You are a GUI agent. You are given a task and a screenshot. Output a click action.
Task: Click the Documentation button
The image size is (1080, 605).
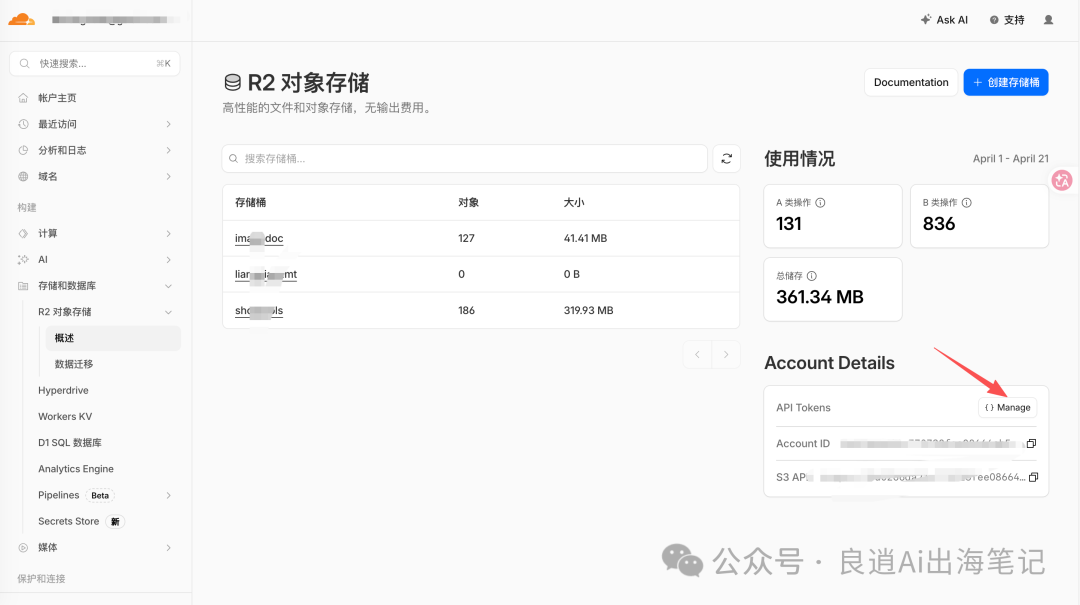911,83
